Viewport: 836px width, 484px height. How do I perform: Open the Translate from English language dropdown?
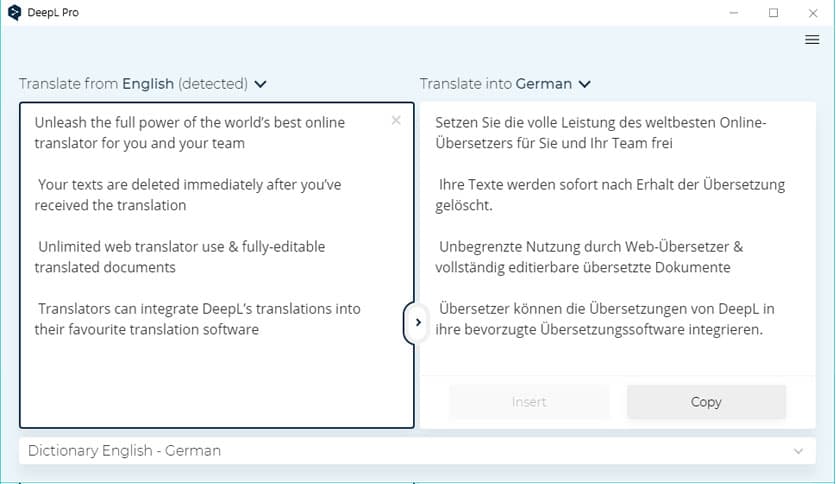[142, 84]
